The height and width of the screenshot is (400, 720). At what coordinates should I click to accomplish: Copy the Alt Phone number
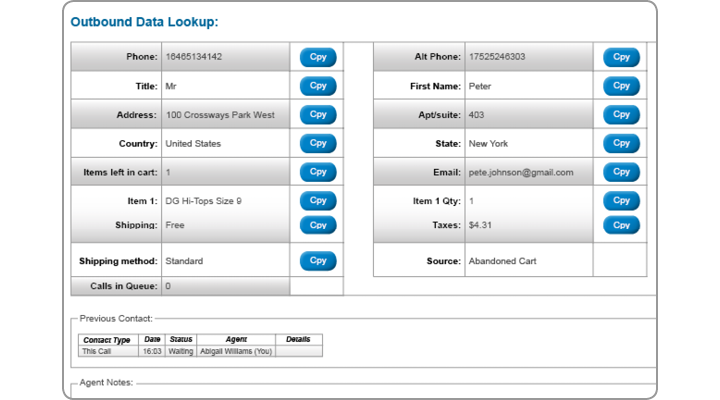click(x=621, y=57)
